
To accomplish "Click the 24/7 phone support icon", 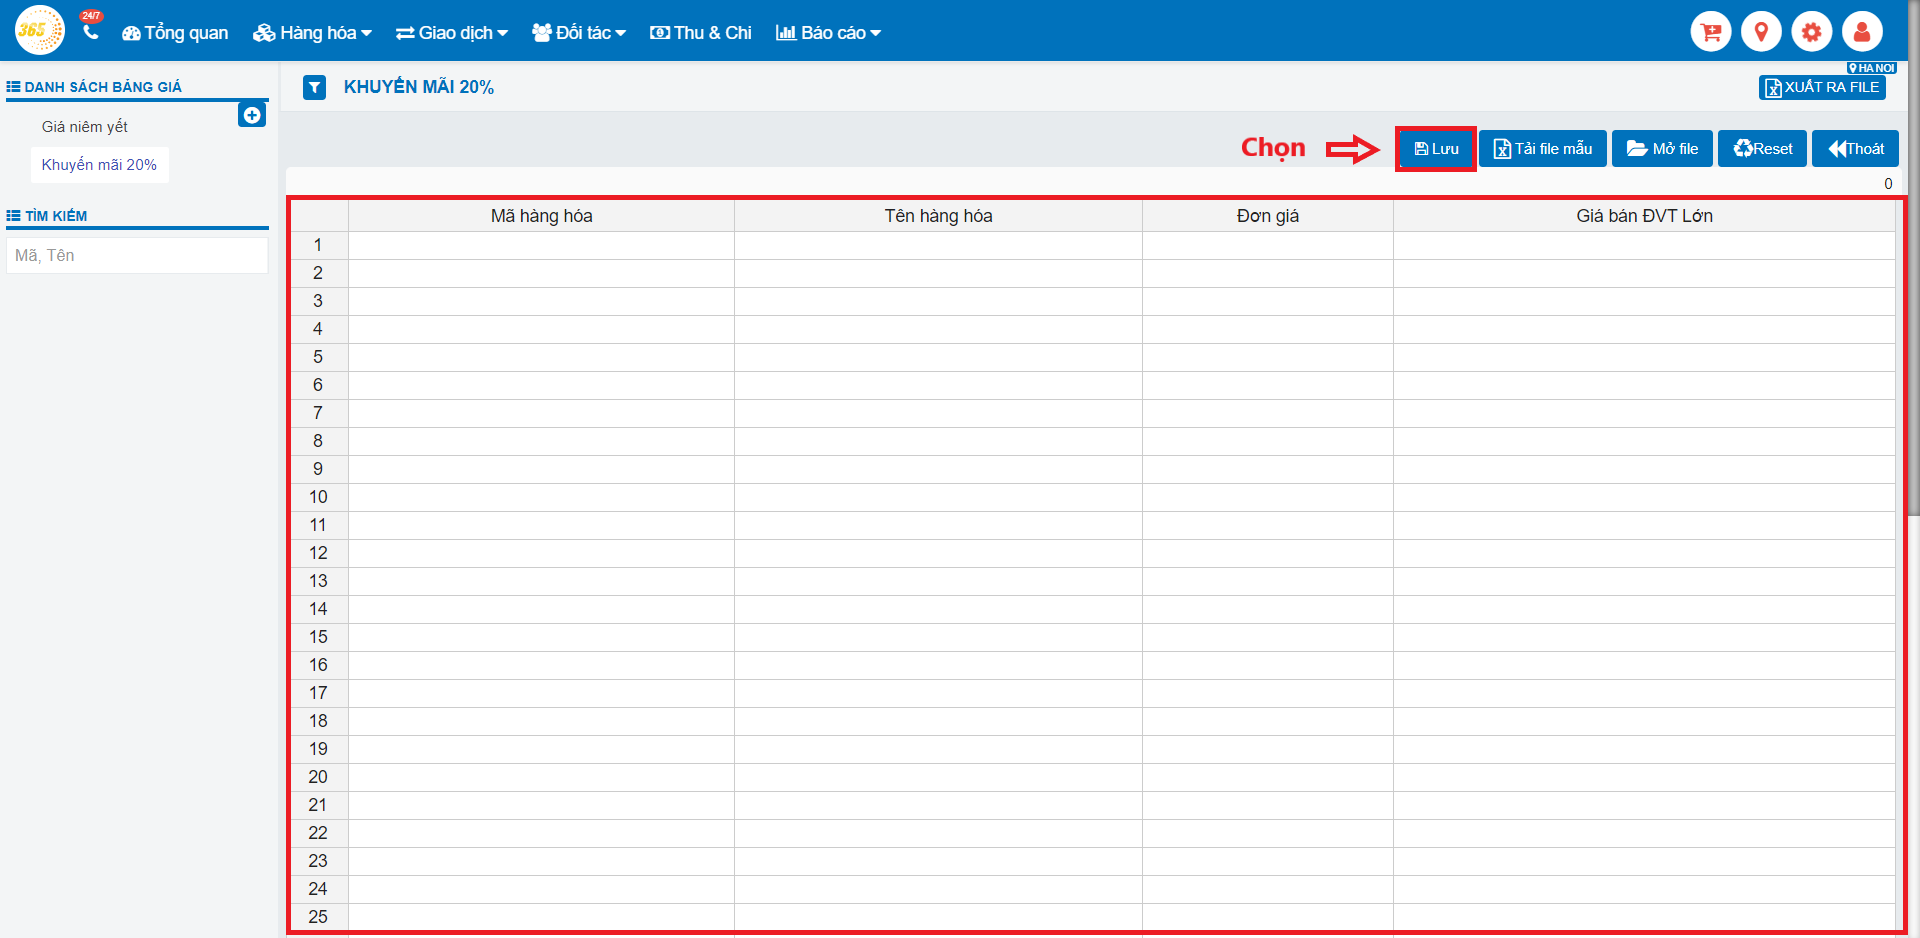I will [x=91, y=30].
